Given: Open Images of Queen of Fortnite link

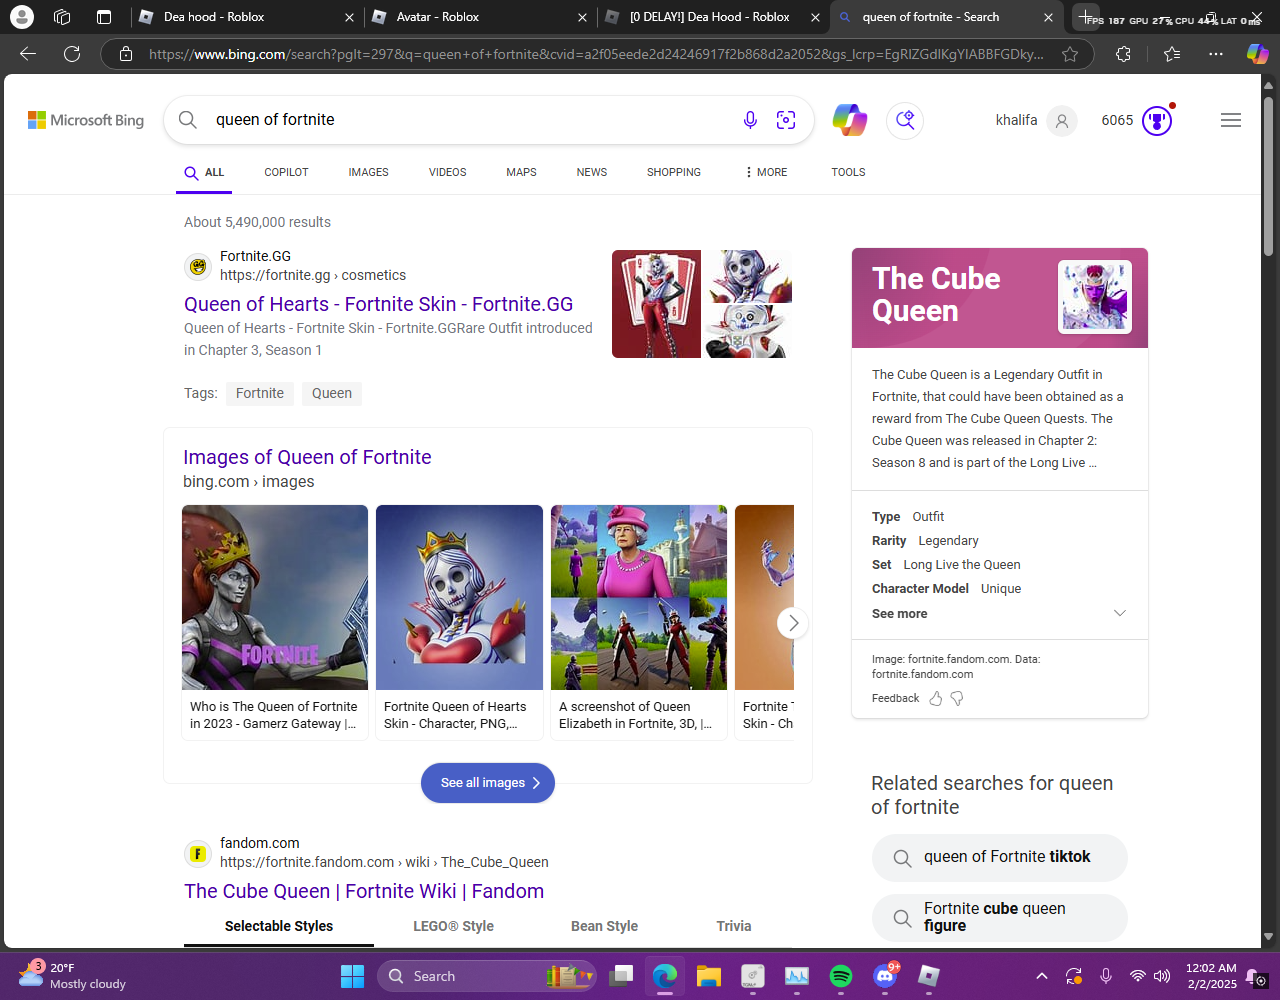Looking at the screenshot, I should 307,457.
